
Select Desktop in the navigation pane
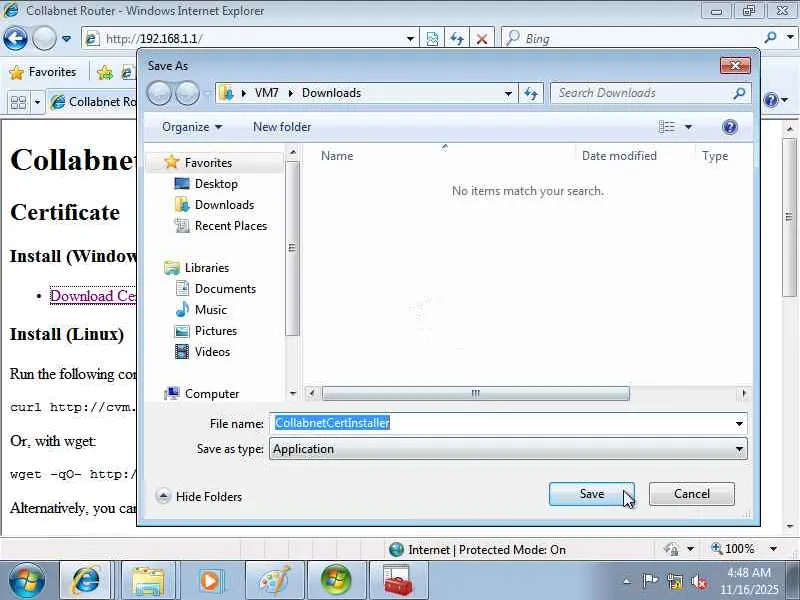[216, 184]
